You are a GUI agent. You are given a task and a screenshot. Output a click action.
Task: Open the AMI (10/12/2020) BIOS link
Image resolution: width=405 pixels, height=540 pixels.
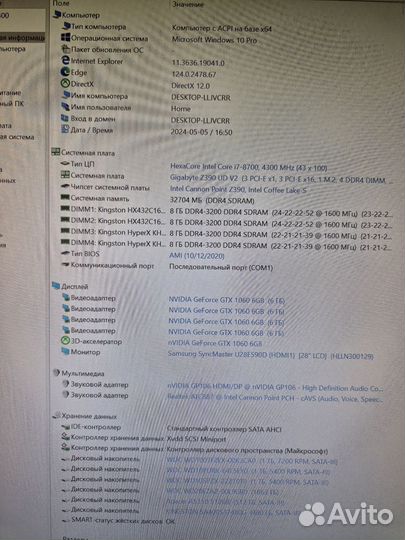(x=197, y=256)
